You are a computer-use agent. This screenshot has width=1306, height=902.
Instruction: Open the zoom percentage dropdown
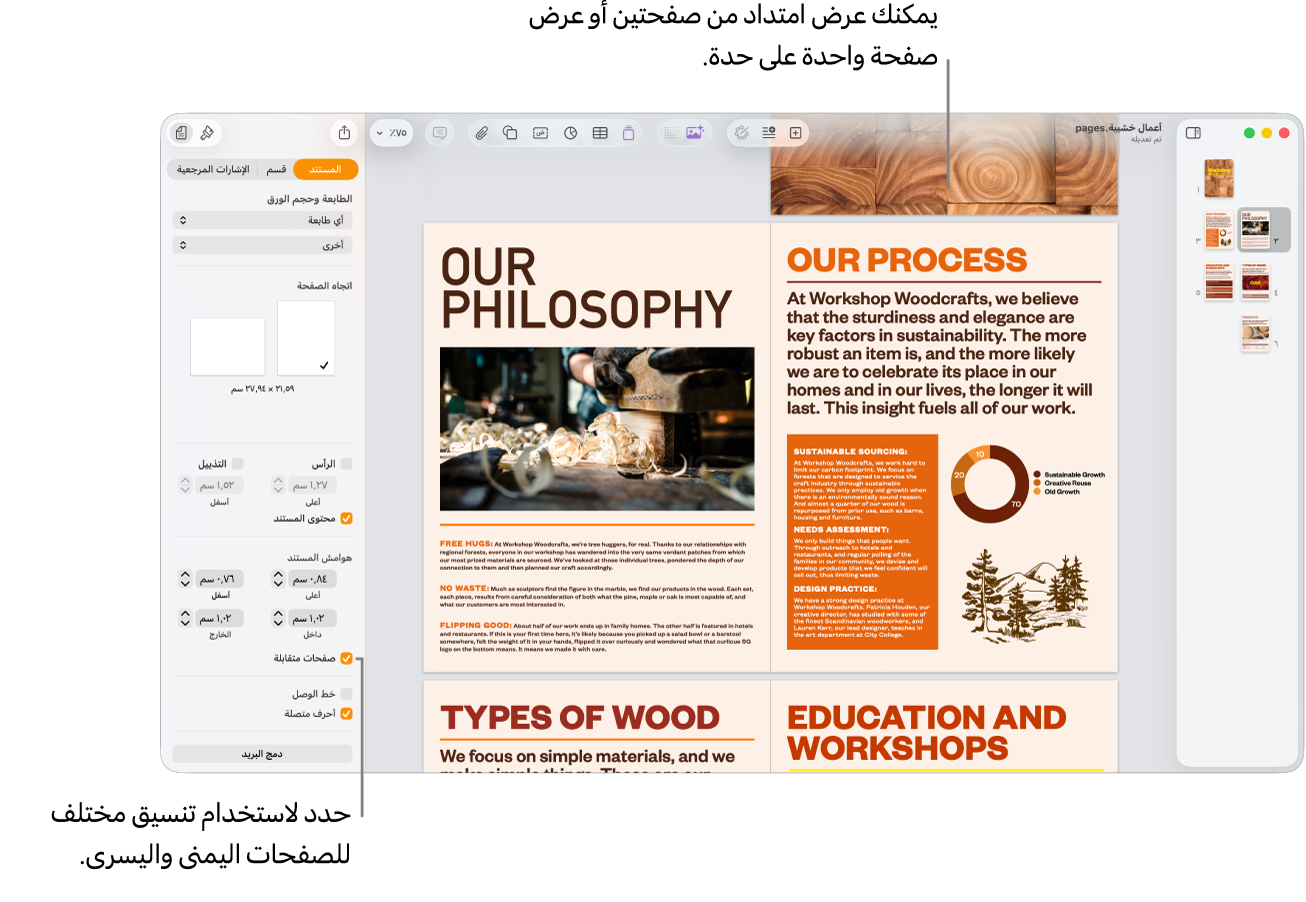(391, 132)
